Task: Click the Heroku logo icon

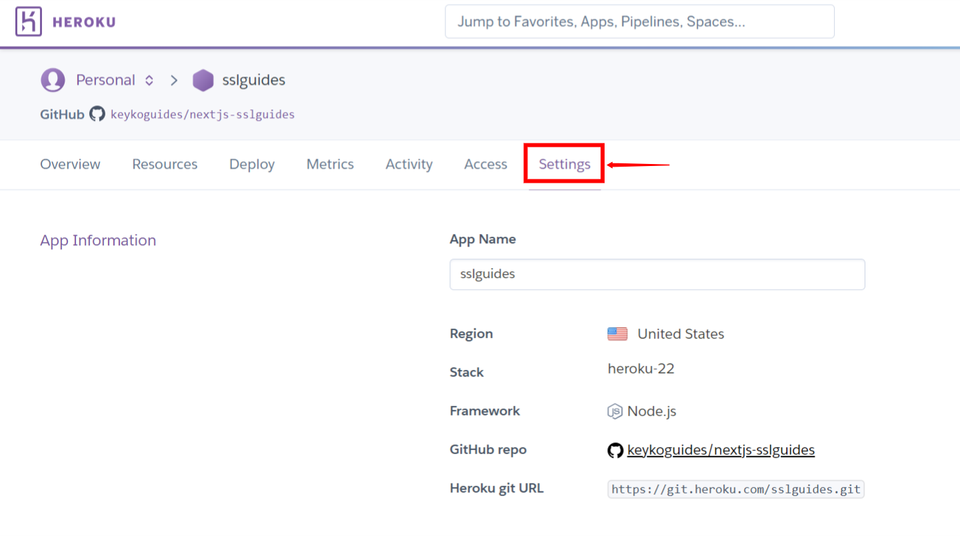Action: 29,21
